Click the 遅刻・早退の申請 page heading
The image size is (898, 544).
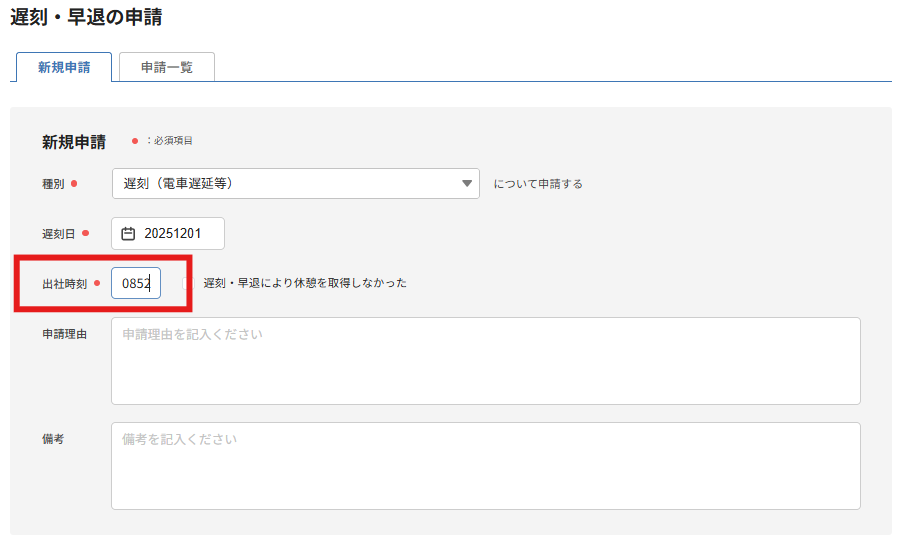pyautogui.click(x=86, y=17)
